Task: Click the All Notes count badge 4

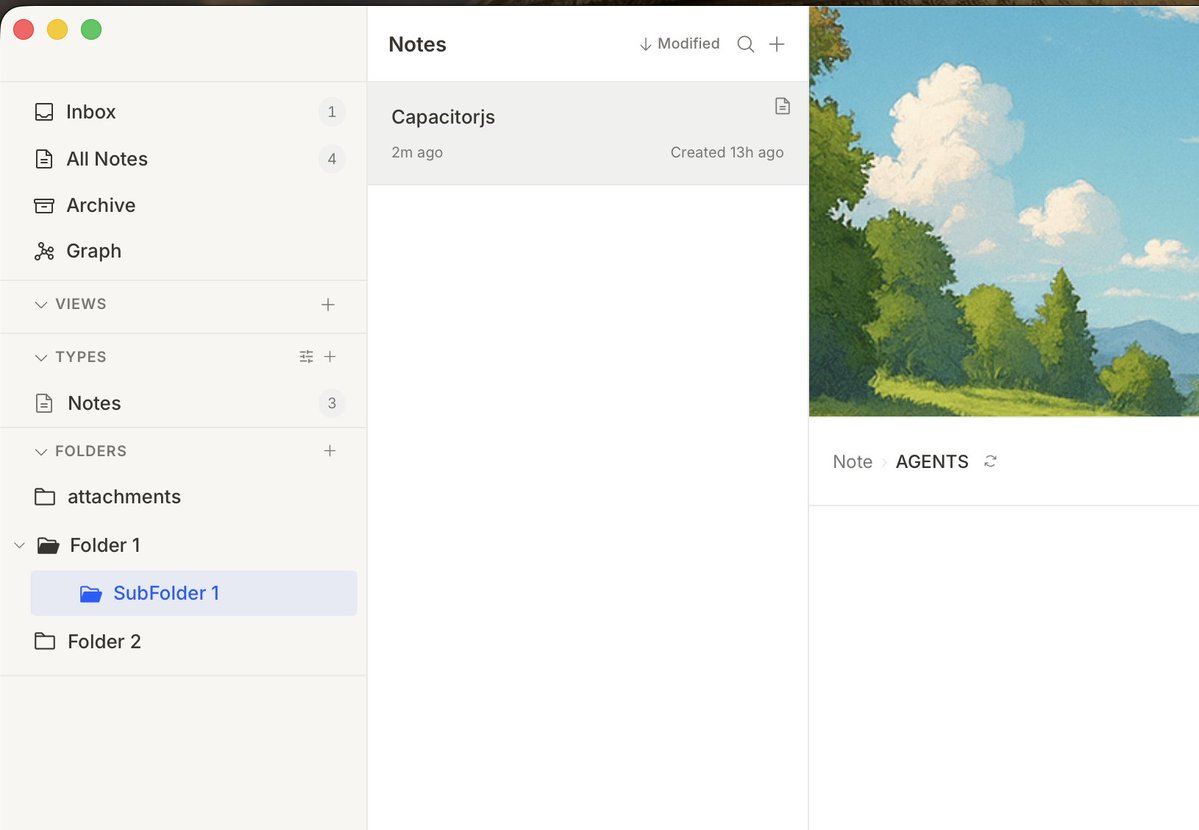Action: [332, 158]
